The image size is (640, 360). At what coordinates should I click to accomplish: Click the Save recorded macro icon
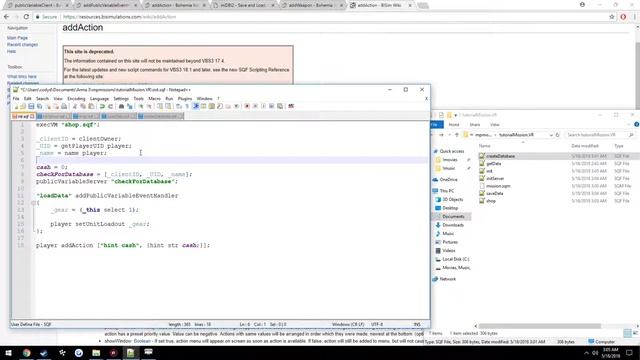(280, 106)
